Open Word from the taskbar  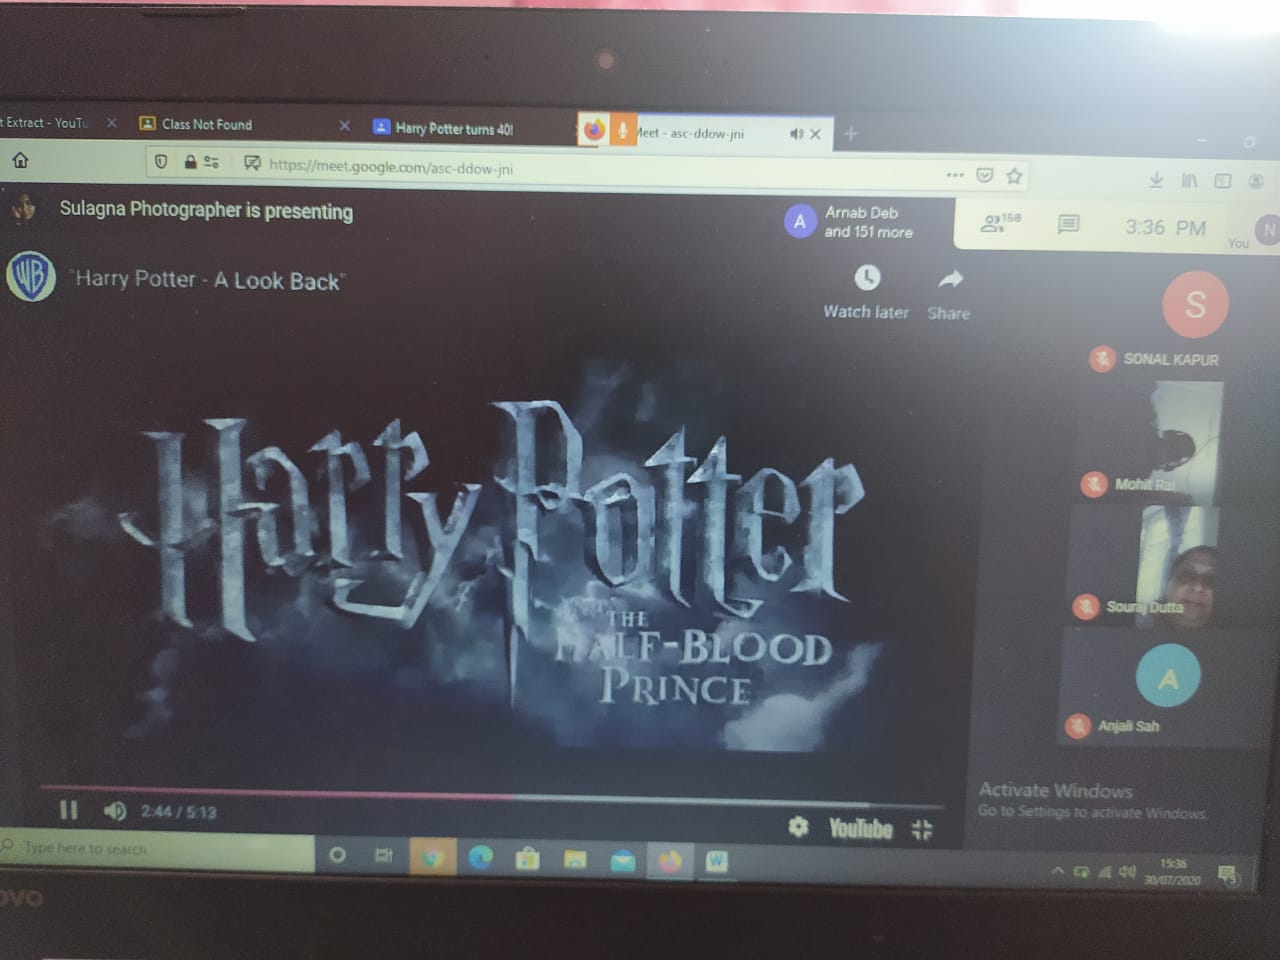pyautogui.click(x=716, y=860)
